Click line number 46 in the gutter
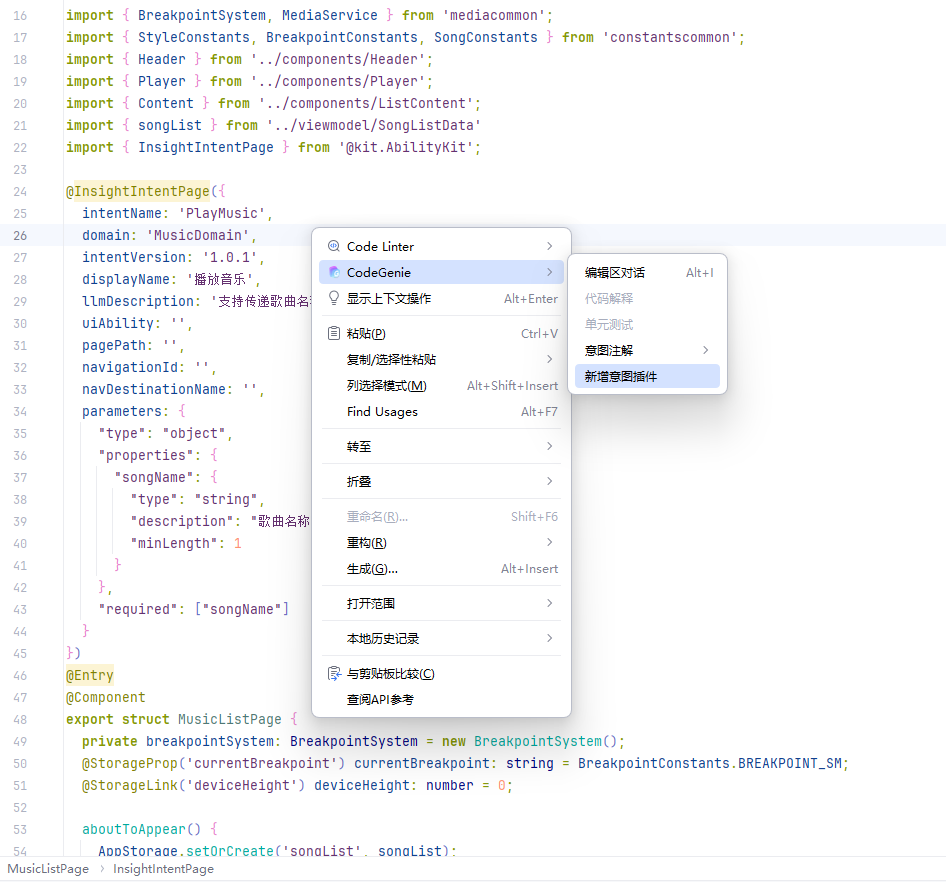The image size is (946, 882). pos(20,675)
